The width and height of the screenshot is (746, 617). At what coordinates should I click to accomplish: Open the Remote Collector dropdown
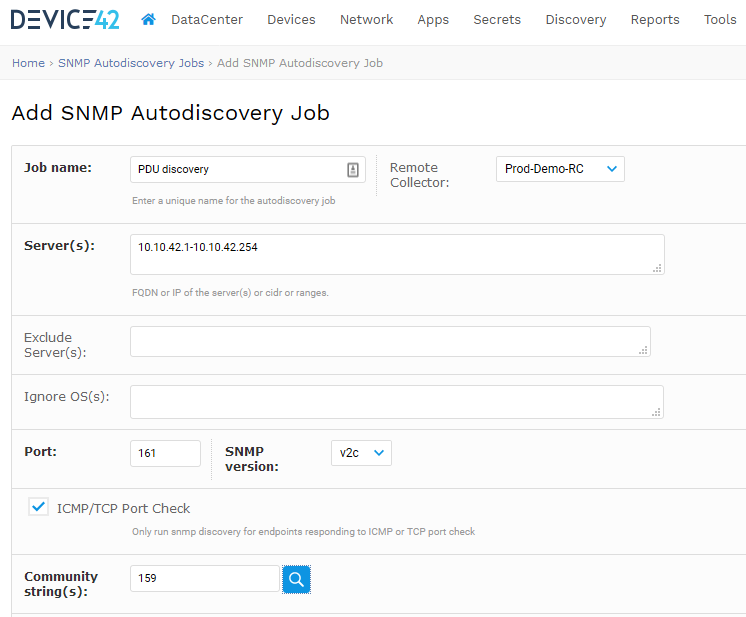tap(560, 169)
